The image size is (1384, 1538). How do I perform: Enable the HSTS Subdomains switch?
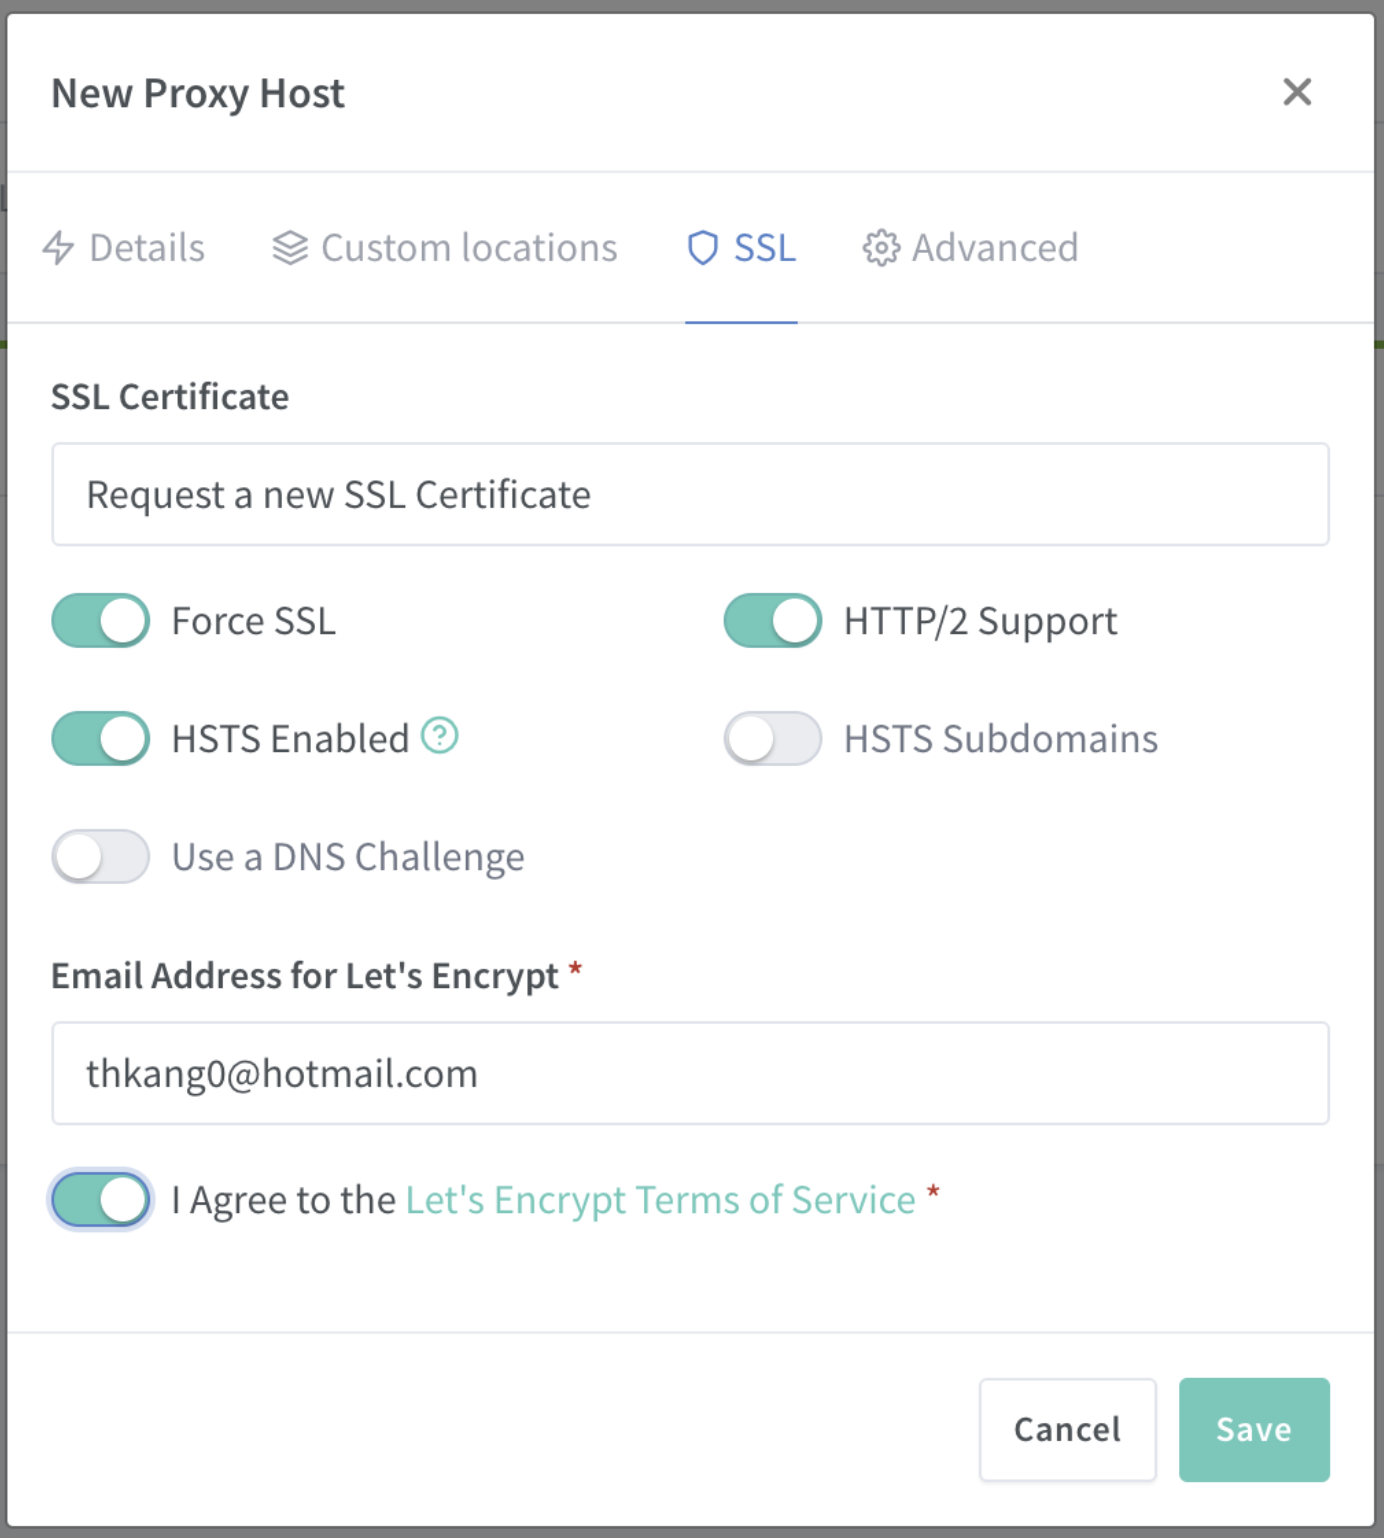coord(773,739)
